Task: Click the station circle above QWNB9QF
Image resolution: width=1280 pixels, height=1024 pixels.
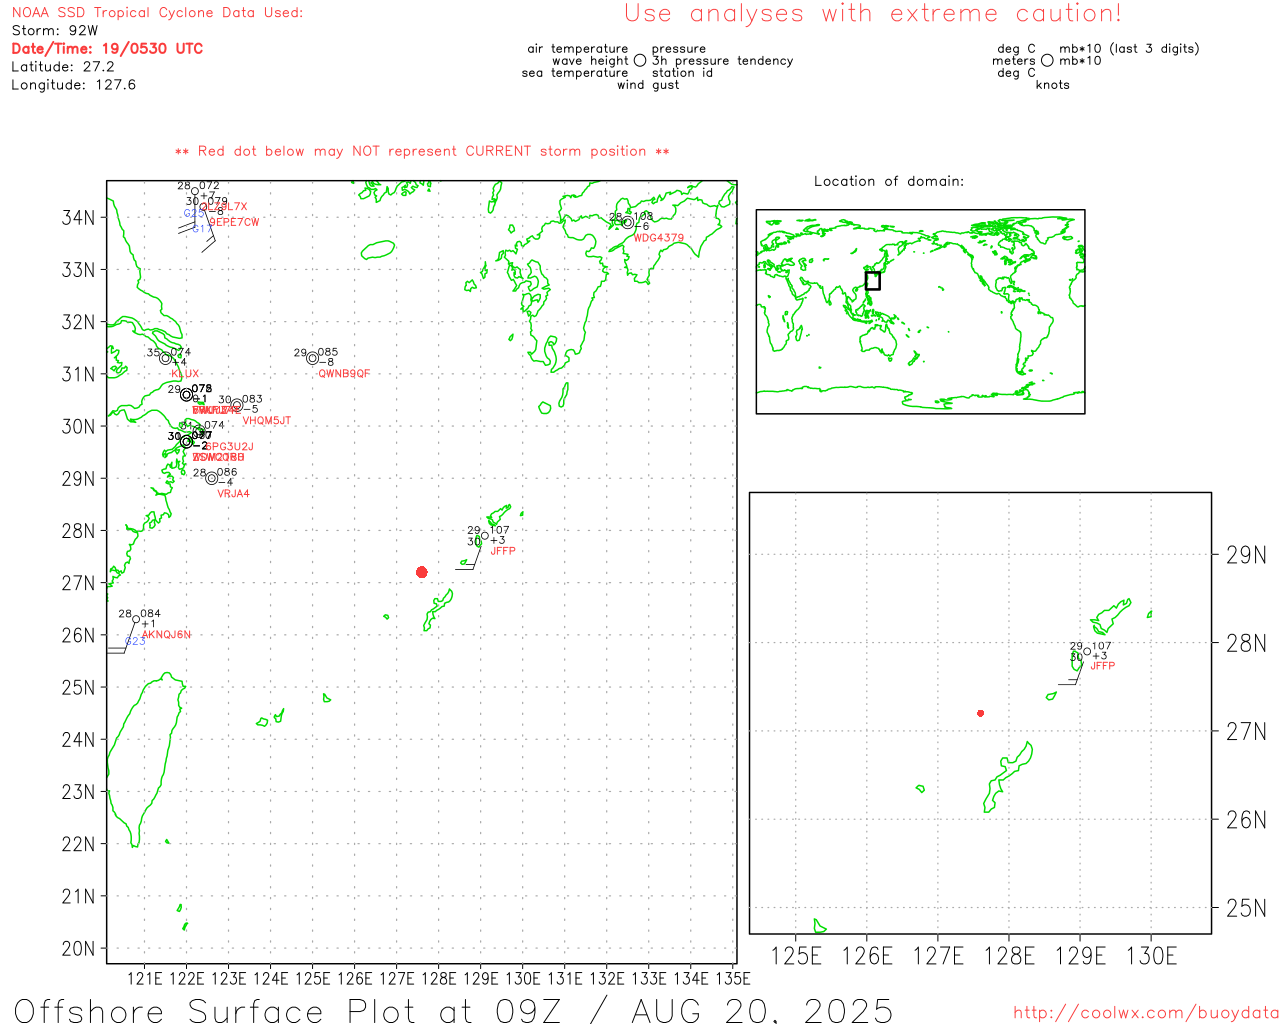Action: tap(312, 358)
